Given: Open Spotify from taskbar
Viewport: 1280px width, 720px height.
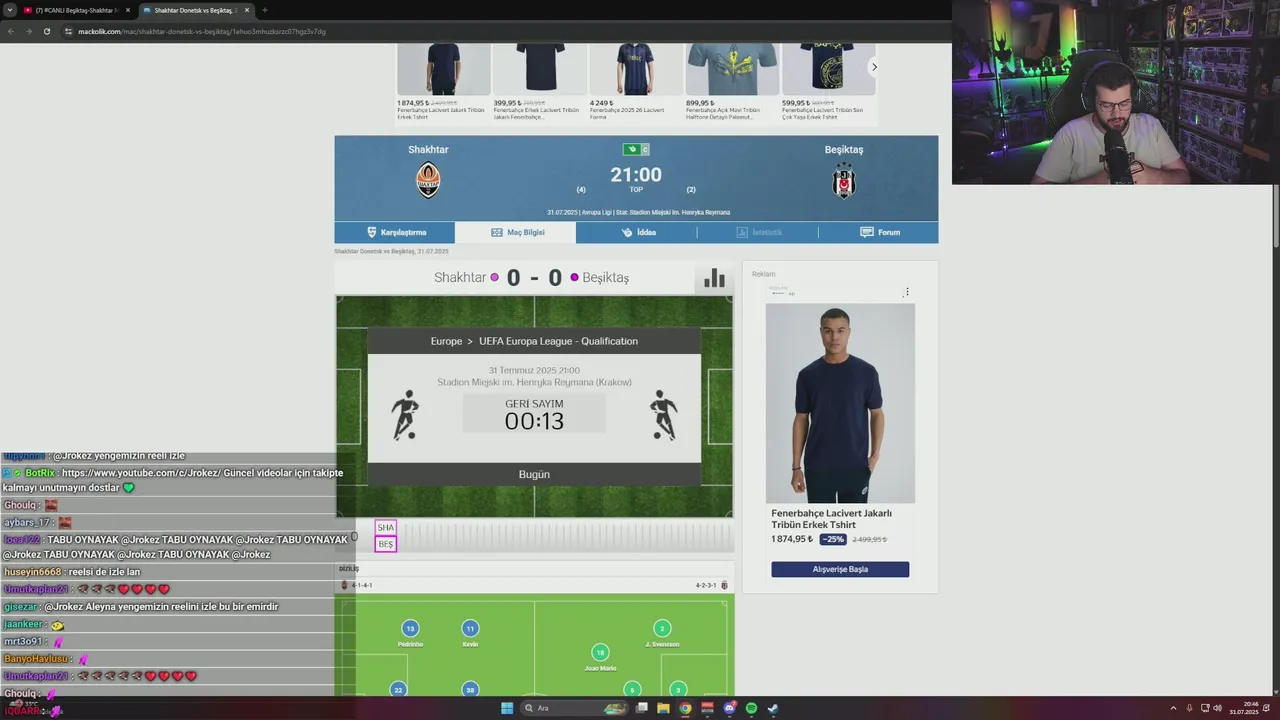Looking at the screenshot, I should [x=751, y=708].
